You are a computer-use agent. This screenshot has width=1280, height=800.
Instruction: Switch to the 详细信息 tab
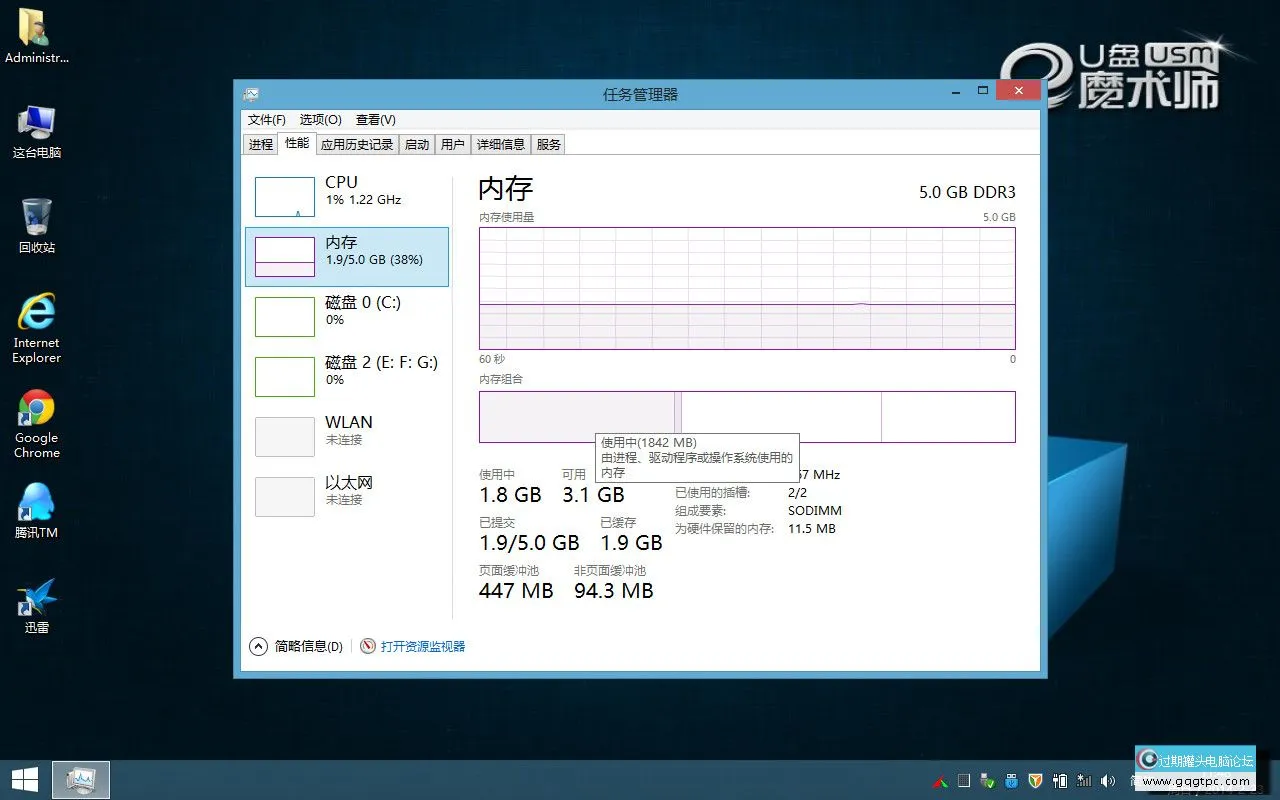pos(501,143)
